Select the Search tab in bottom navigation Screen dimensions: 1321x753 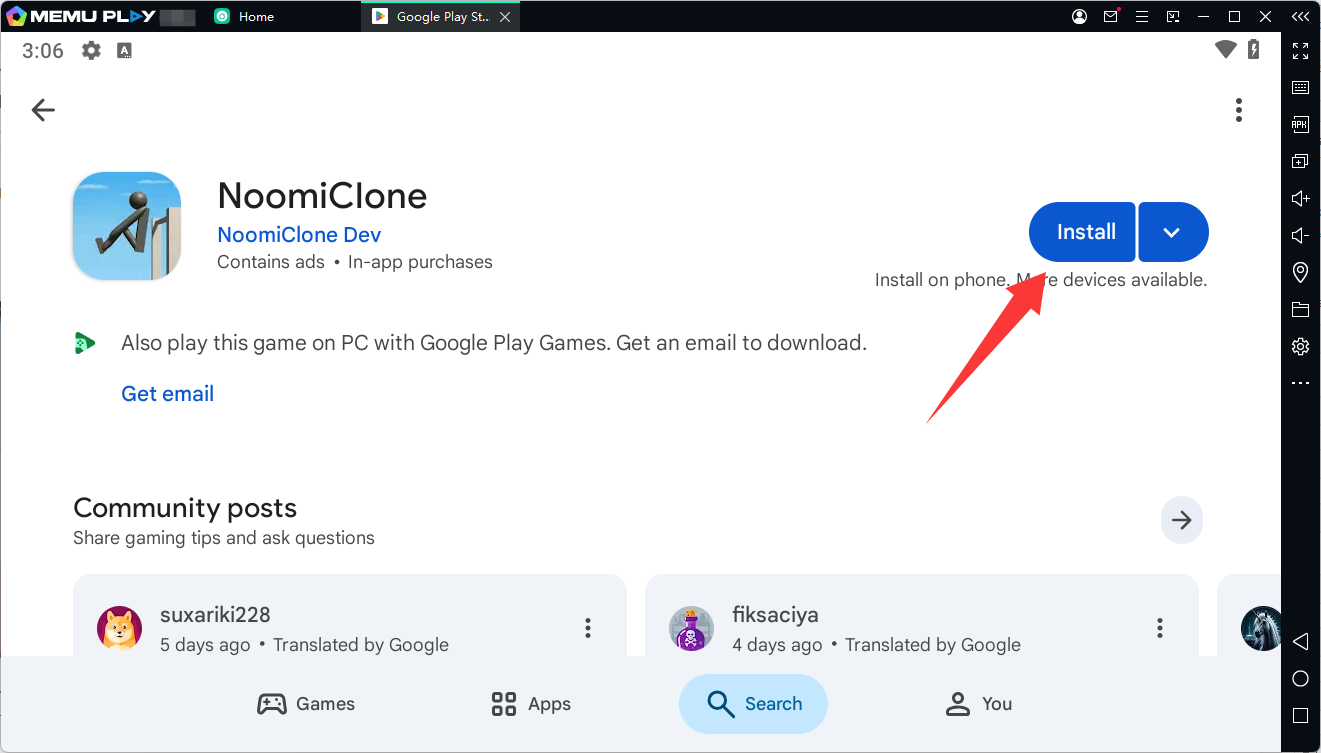coord(753,704)
